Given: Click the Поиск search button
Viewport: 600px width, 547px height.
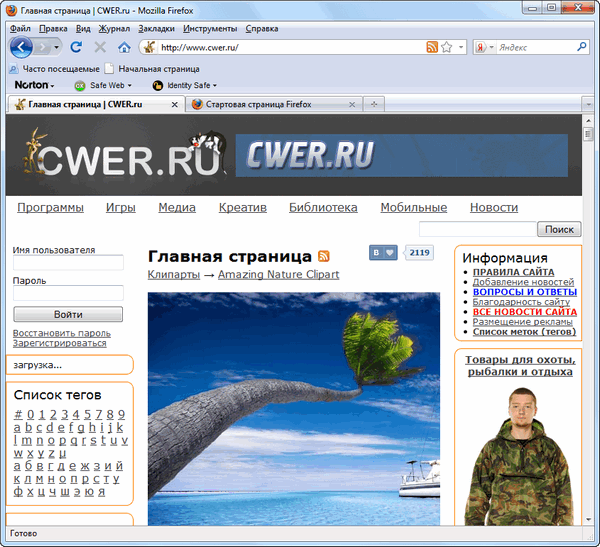Looking at the screenshot, I should coord(561,229).
